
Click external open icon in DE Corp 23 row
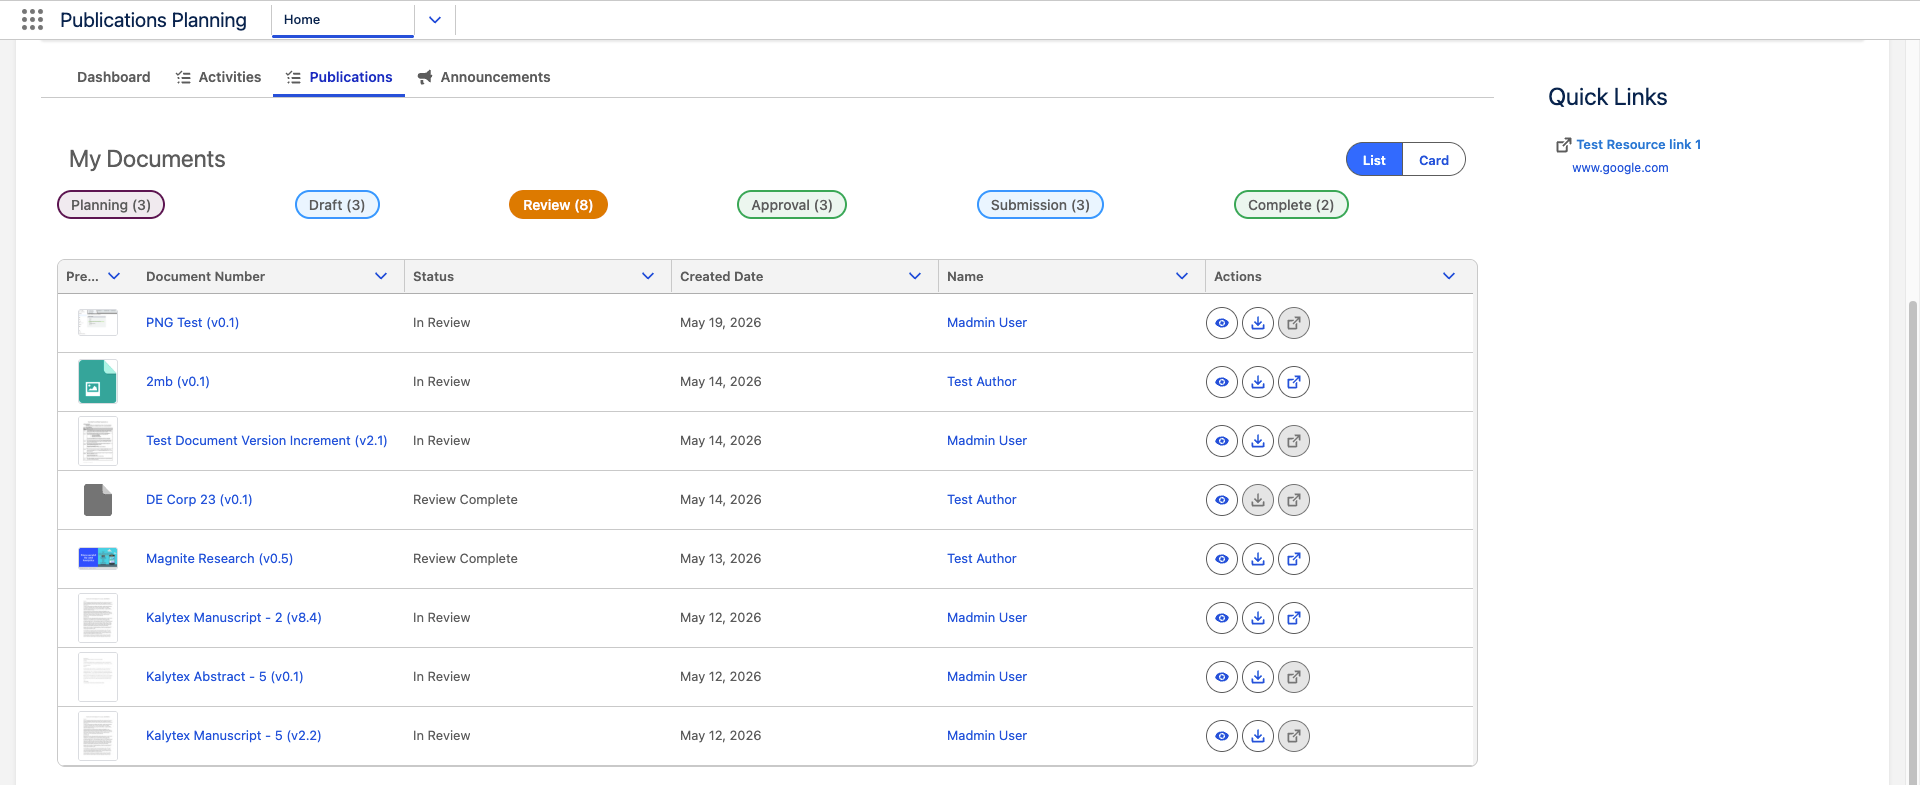pyautogui.click(x=1294, y=500)
